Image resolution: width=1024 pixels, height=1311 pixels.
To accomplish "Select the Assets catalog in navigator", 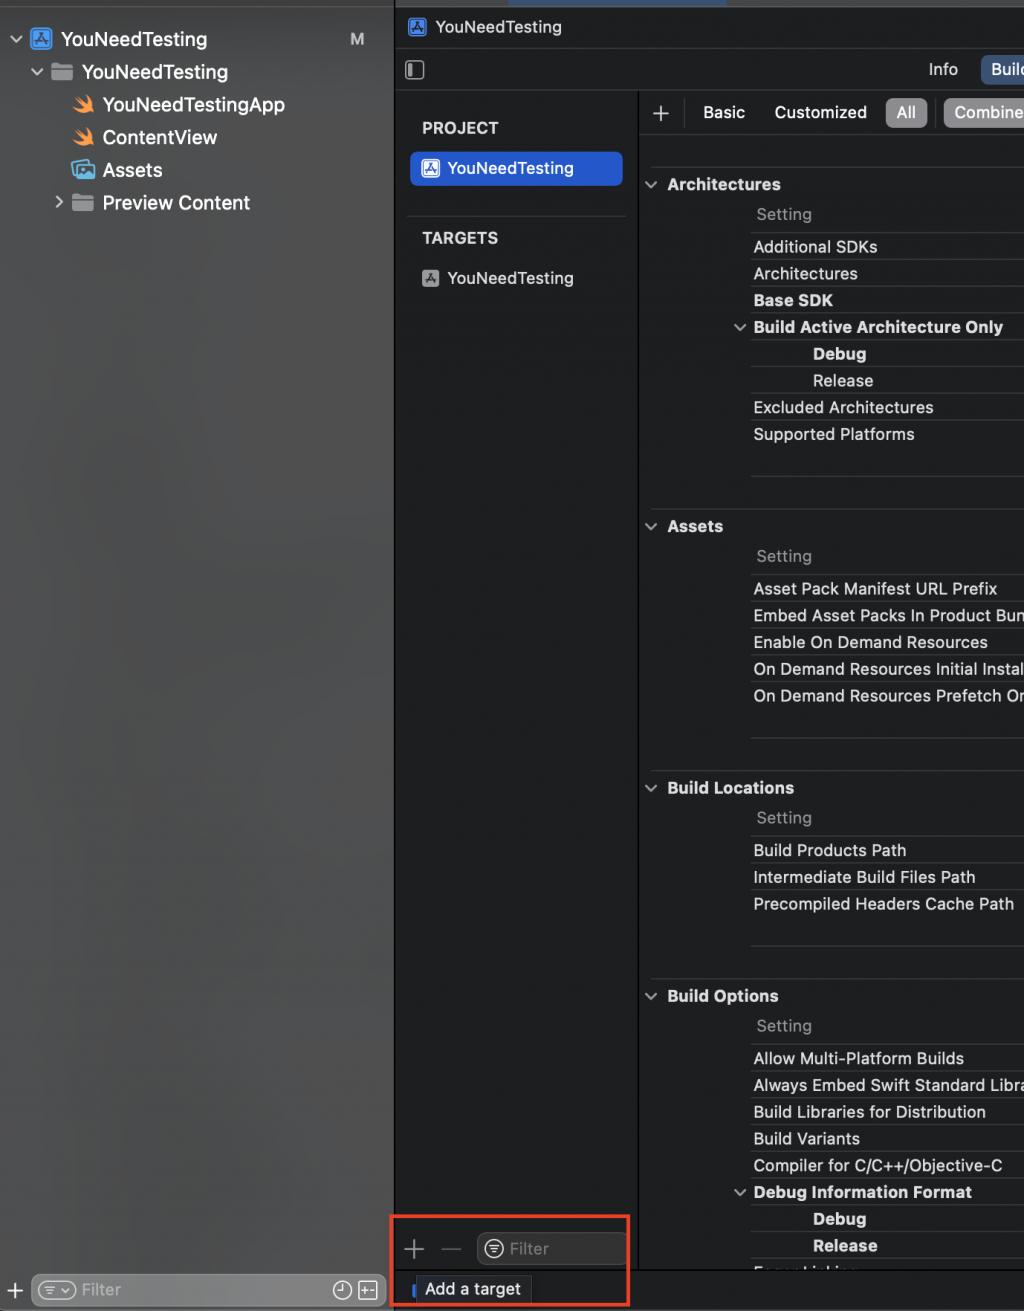I will point(132,170).
